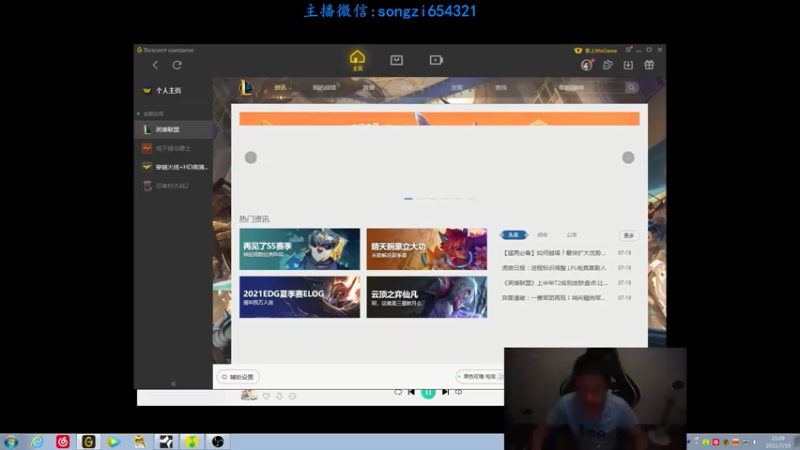The width and height of the screenshot is (800, 450).
Task: Click the League of Legends logo icon
Action: 246,88
